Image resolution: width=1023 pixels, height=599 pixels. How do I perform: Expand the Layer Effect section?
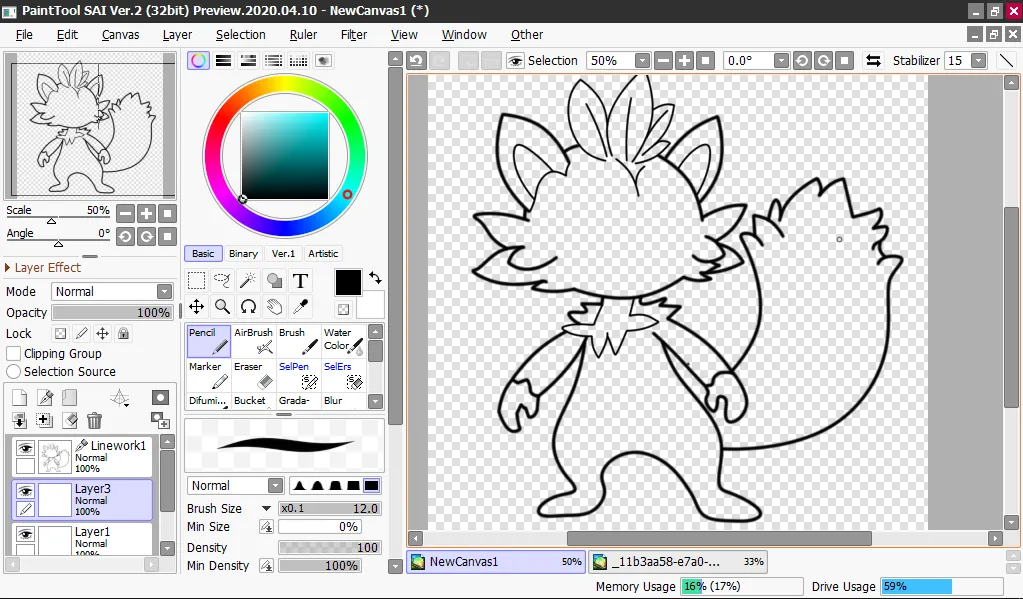click(8, 268)
